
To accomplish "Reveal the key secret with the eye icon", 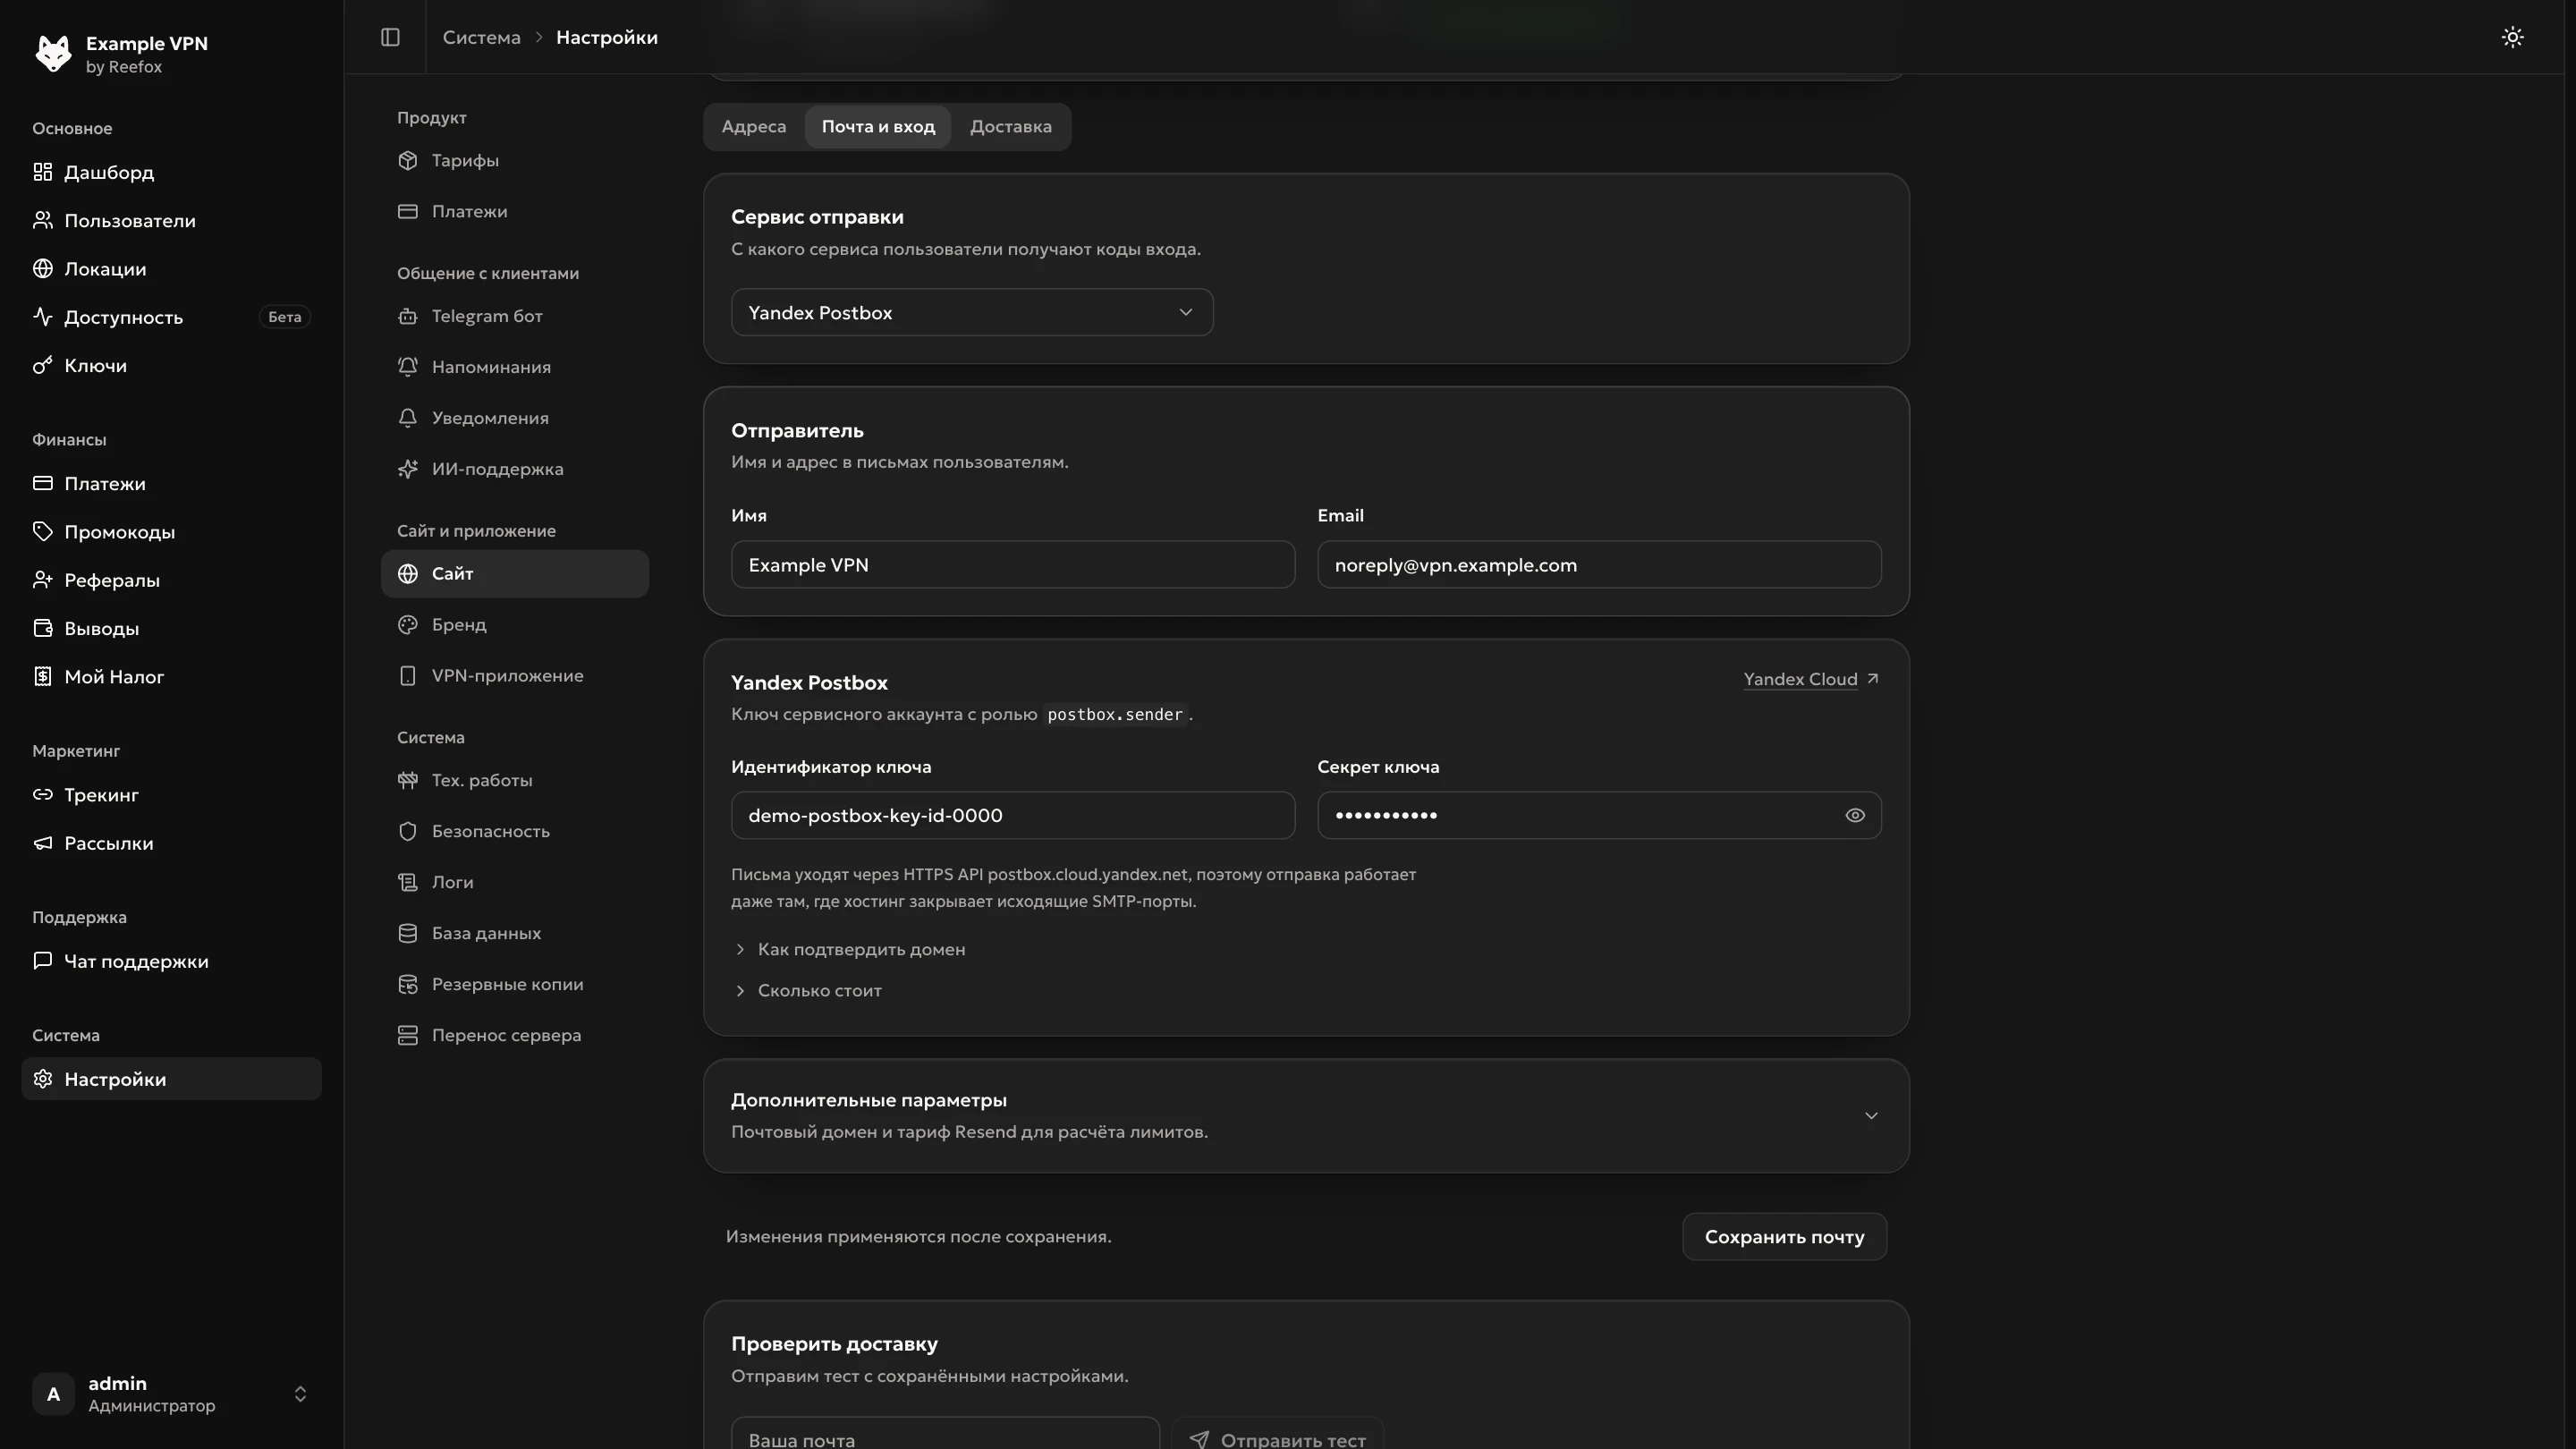I will click(x=1854, y=815).
